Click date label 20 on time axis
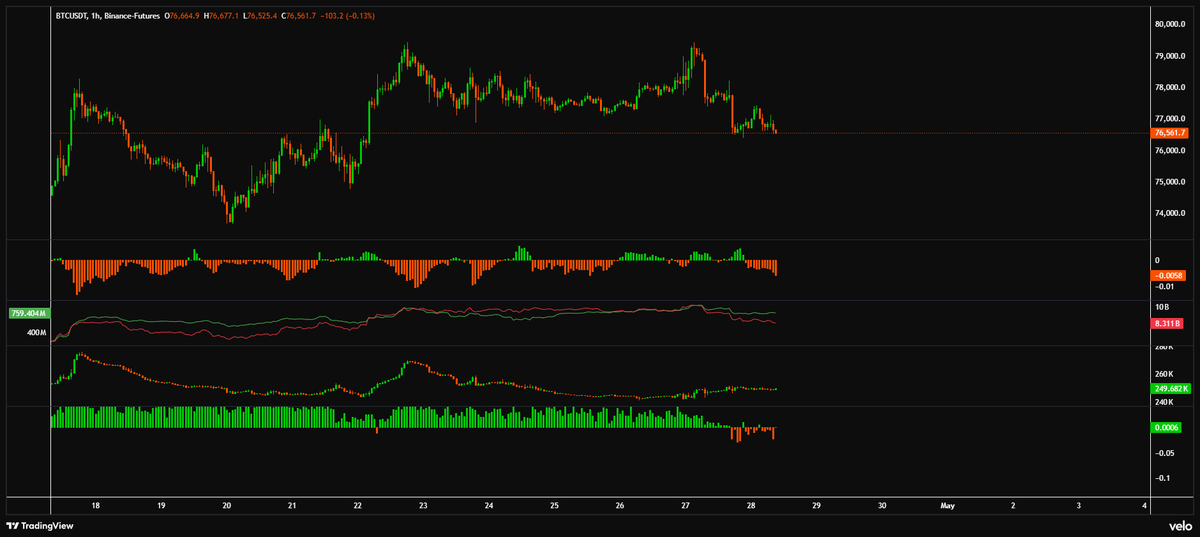1200x537 pixels. [x=226, y=506]
